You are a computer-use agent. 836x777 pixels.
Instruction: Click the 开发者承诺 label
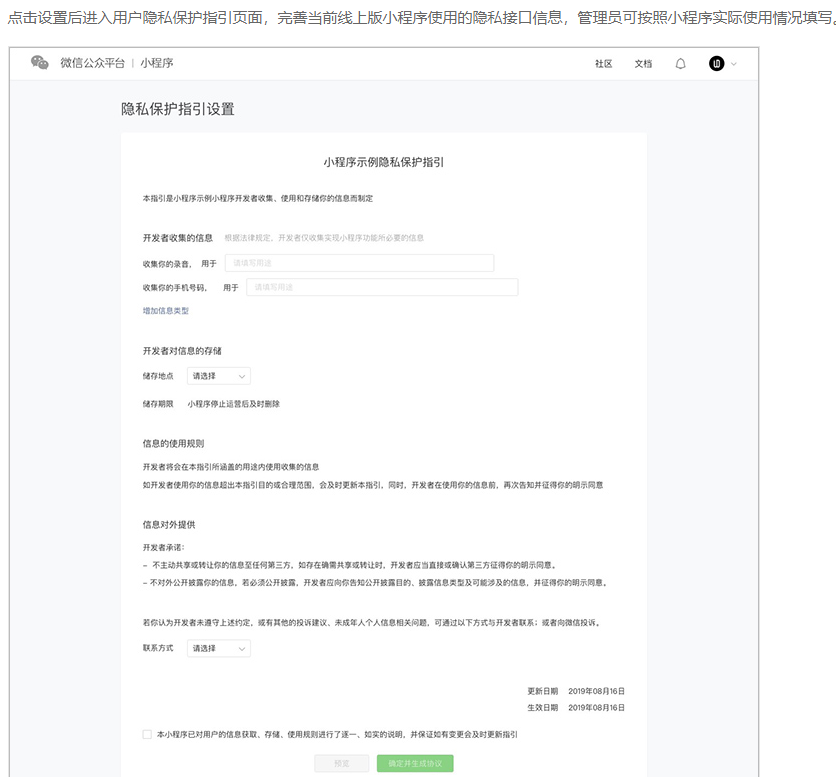(x=163, y=548)
